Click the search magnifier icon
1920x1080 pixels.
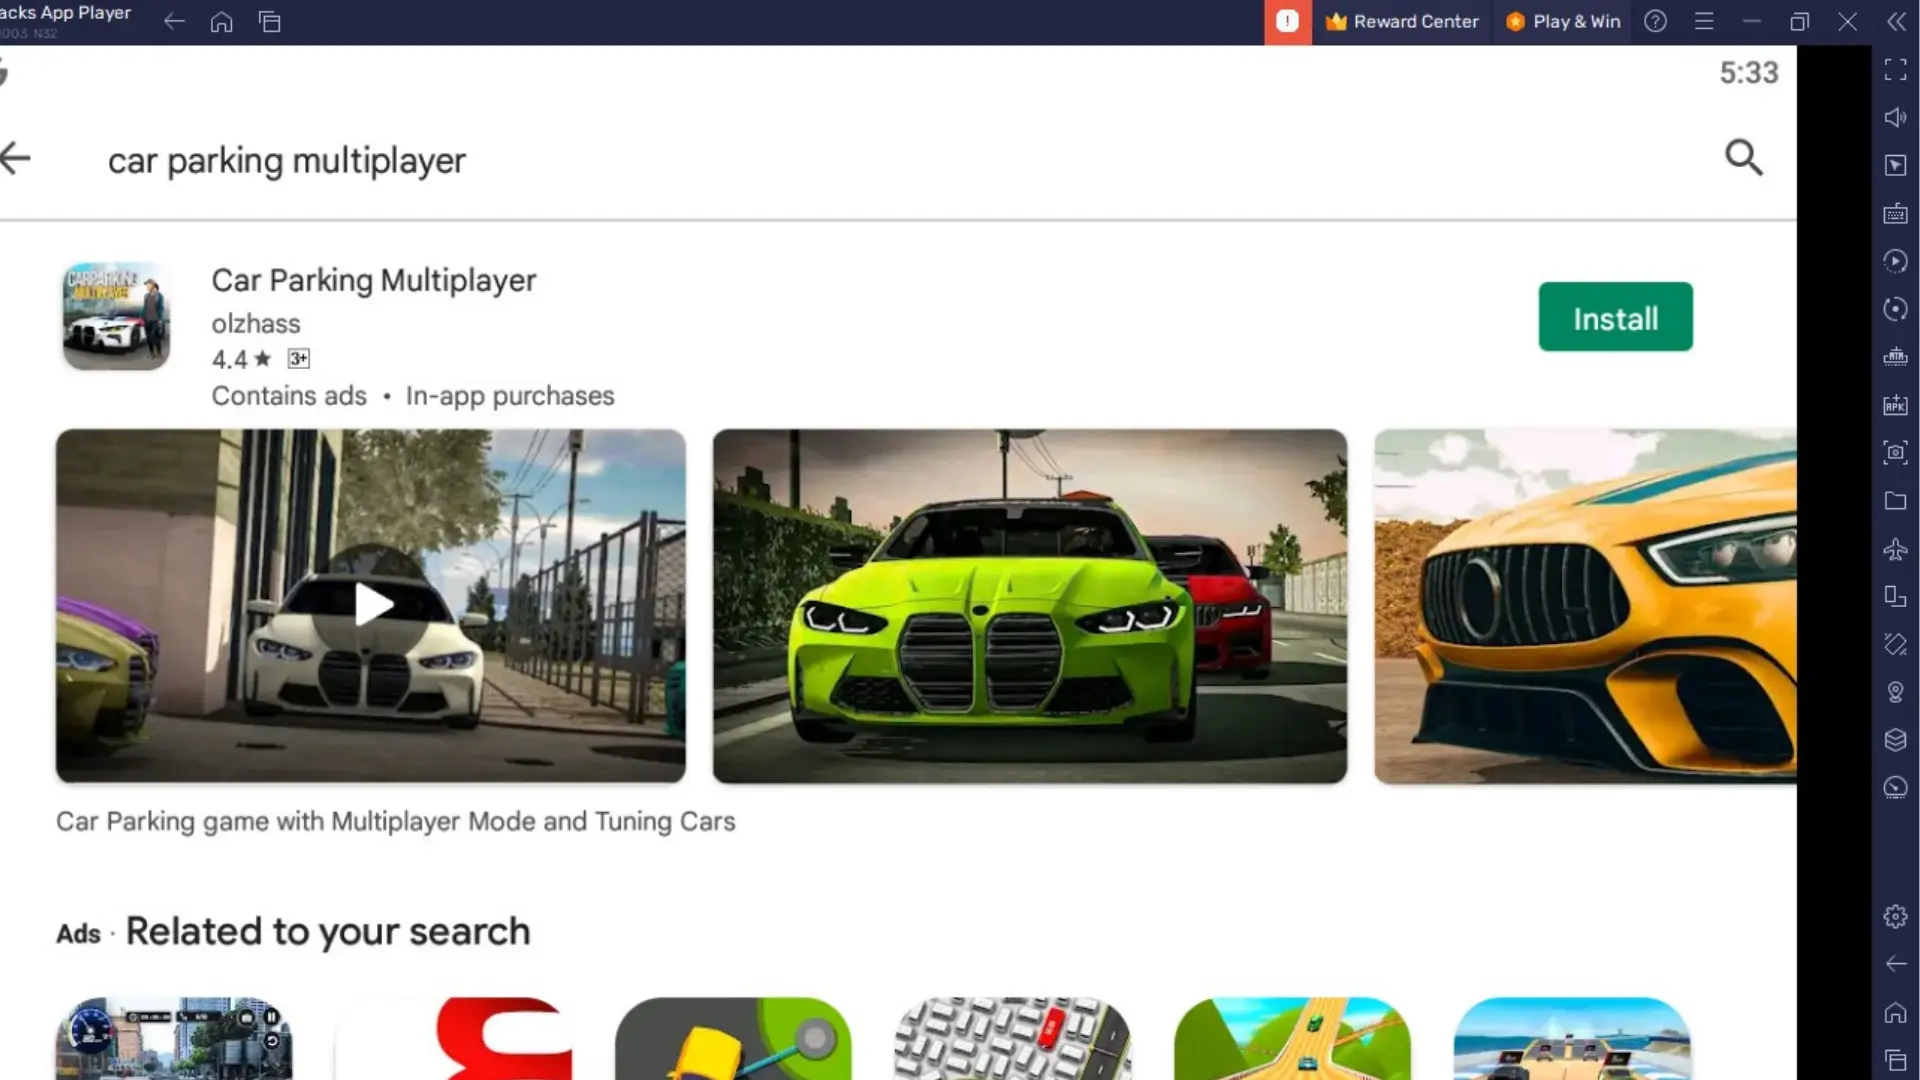[1744, 157]
